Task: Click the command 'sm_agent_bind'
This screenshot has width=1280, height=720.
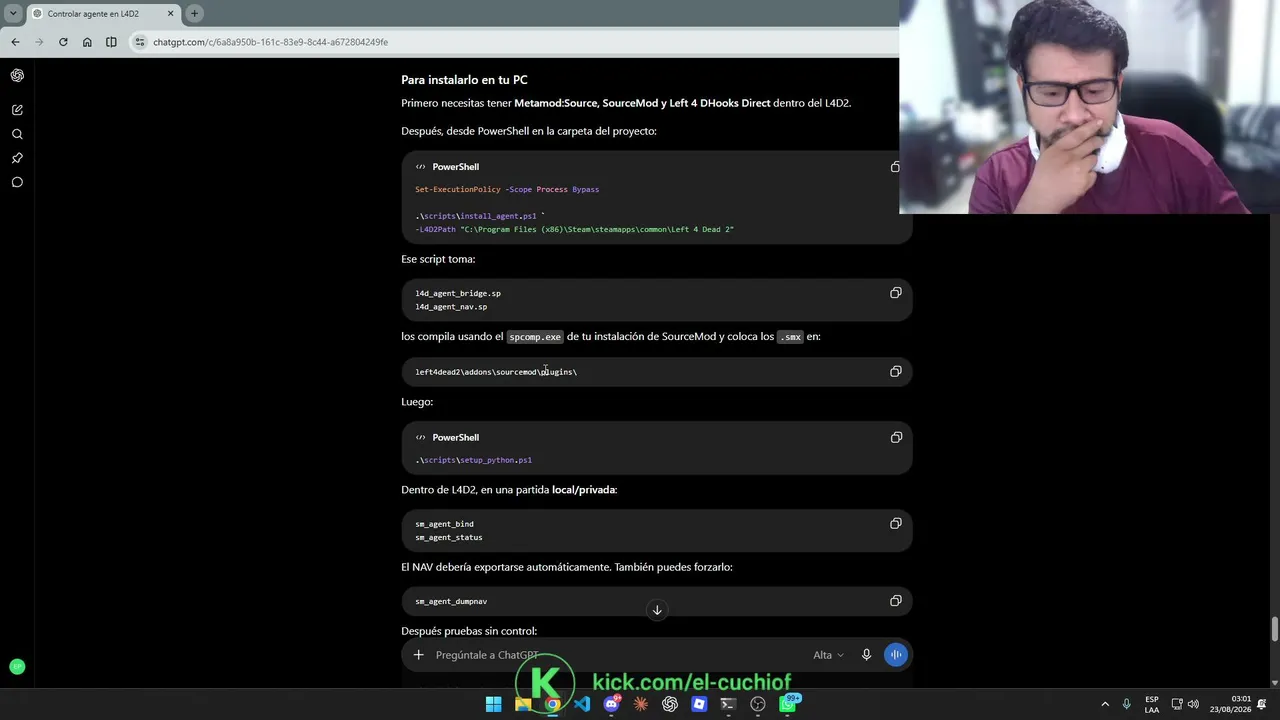Action: [x=444, y=524]
